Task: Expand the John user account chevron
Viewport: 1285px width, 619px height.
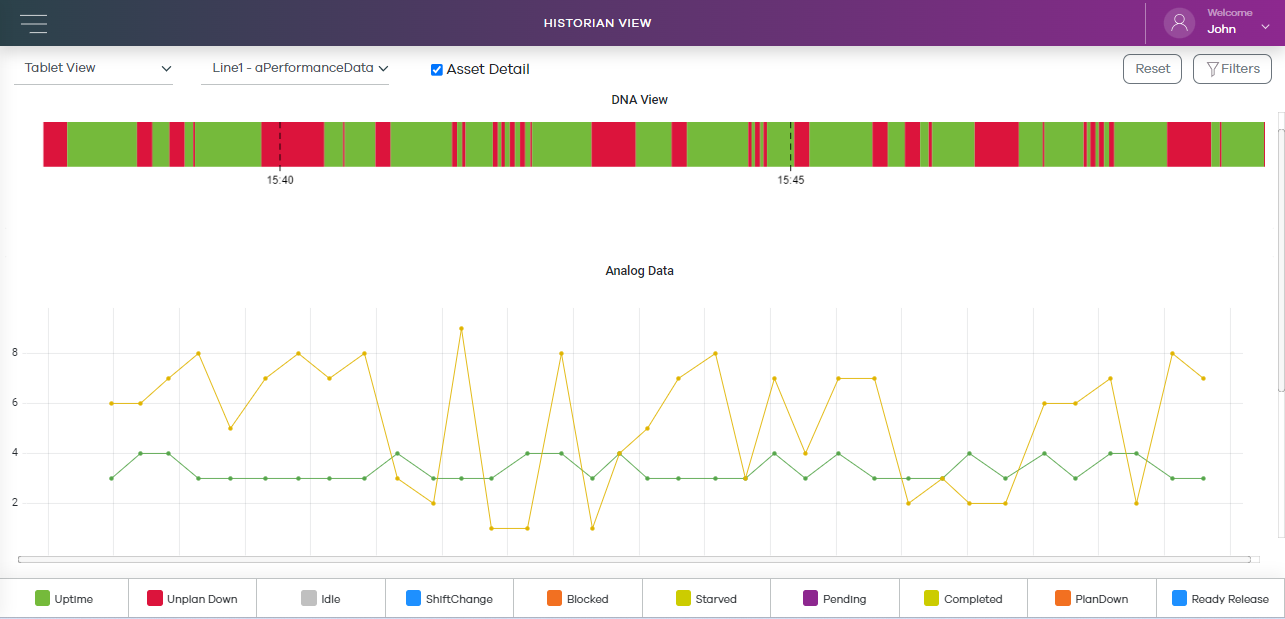Action: (1265, 29)
